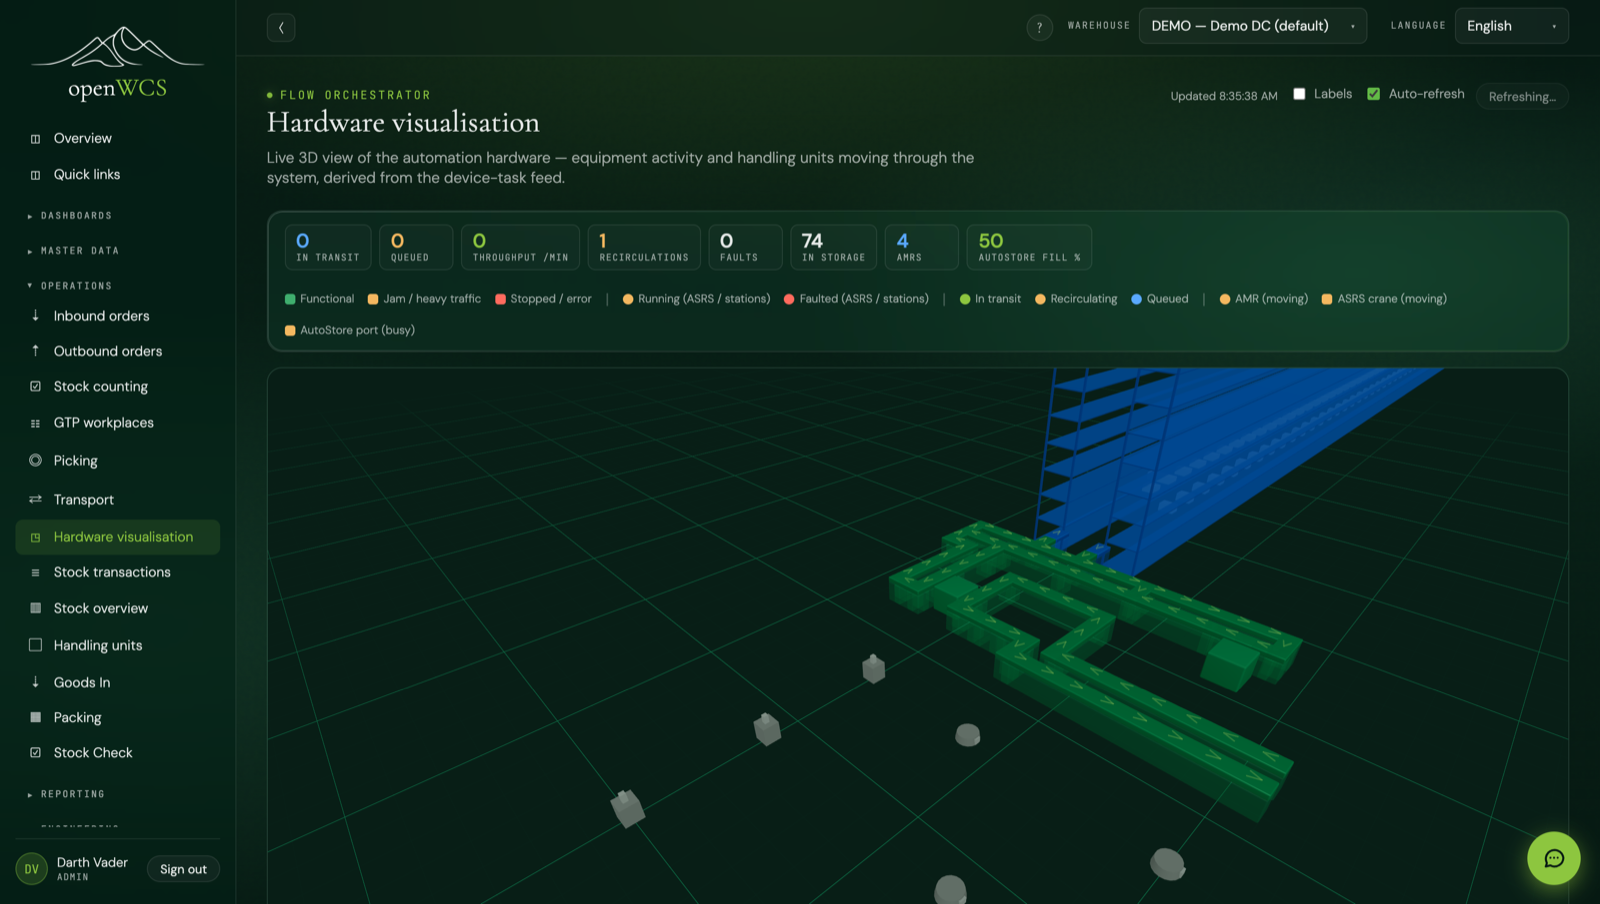The width and height of the screenshot is (1600, 904).
Task: Click the Faults stat card
Action: click(745, 247)
